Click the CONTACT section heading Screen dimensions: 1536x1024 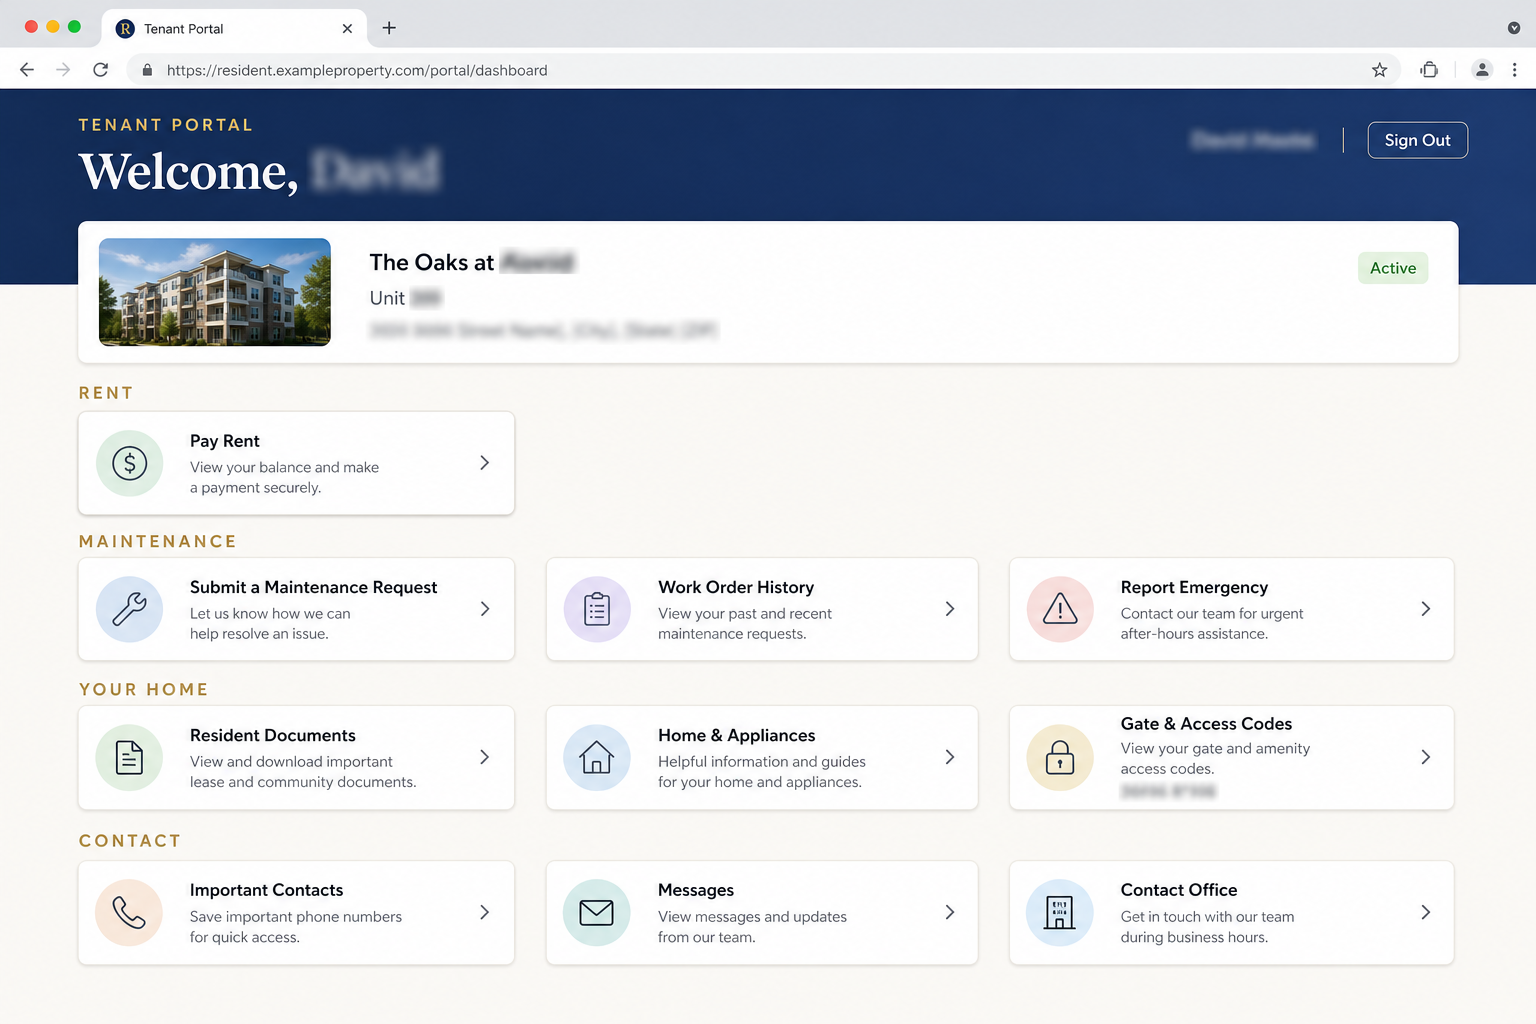(130, 841)
